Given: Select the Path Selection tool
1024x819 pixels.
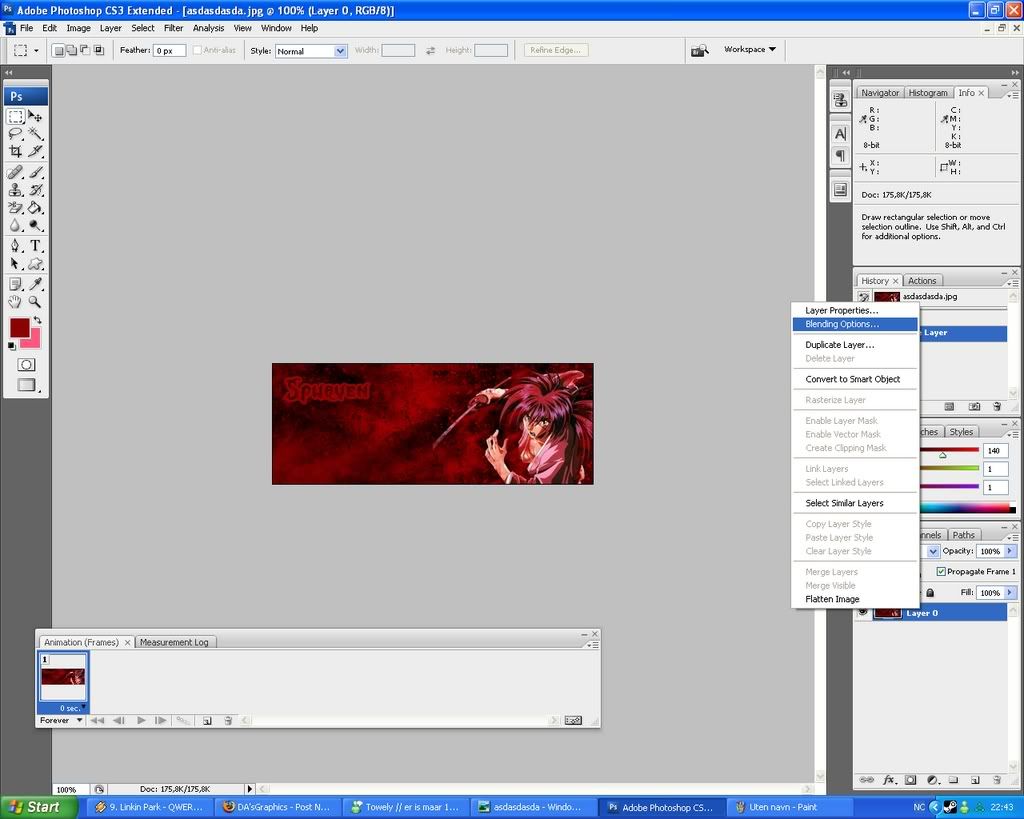Looking at the screenshot, I should (16, 263).
